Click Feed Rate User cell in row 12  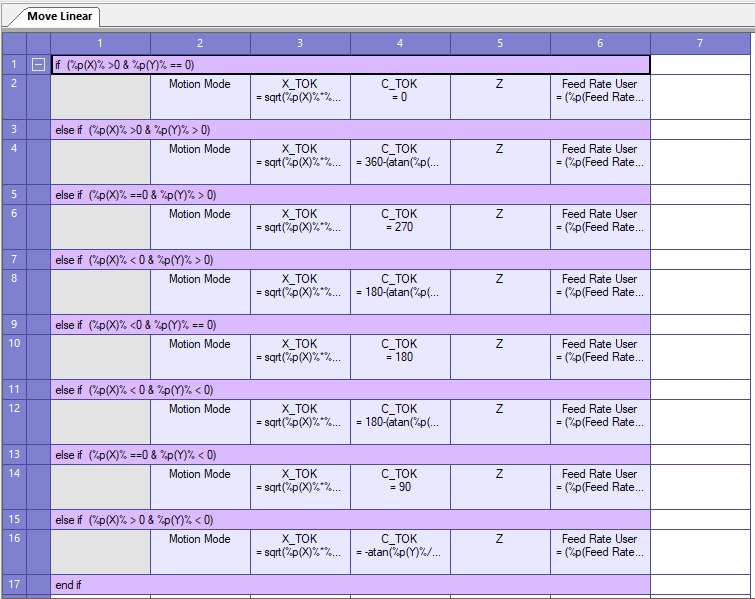click(x=600, y=421)
